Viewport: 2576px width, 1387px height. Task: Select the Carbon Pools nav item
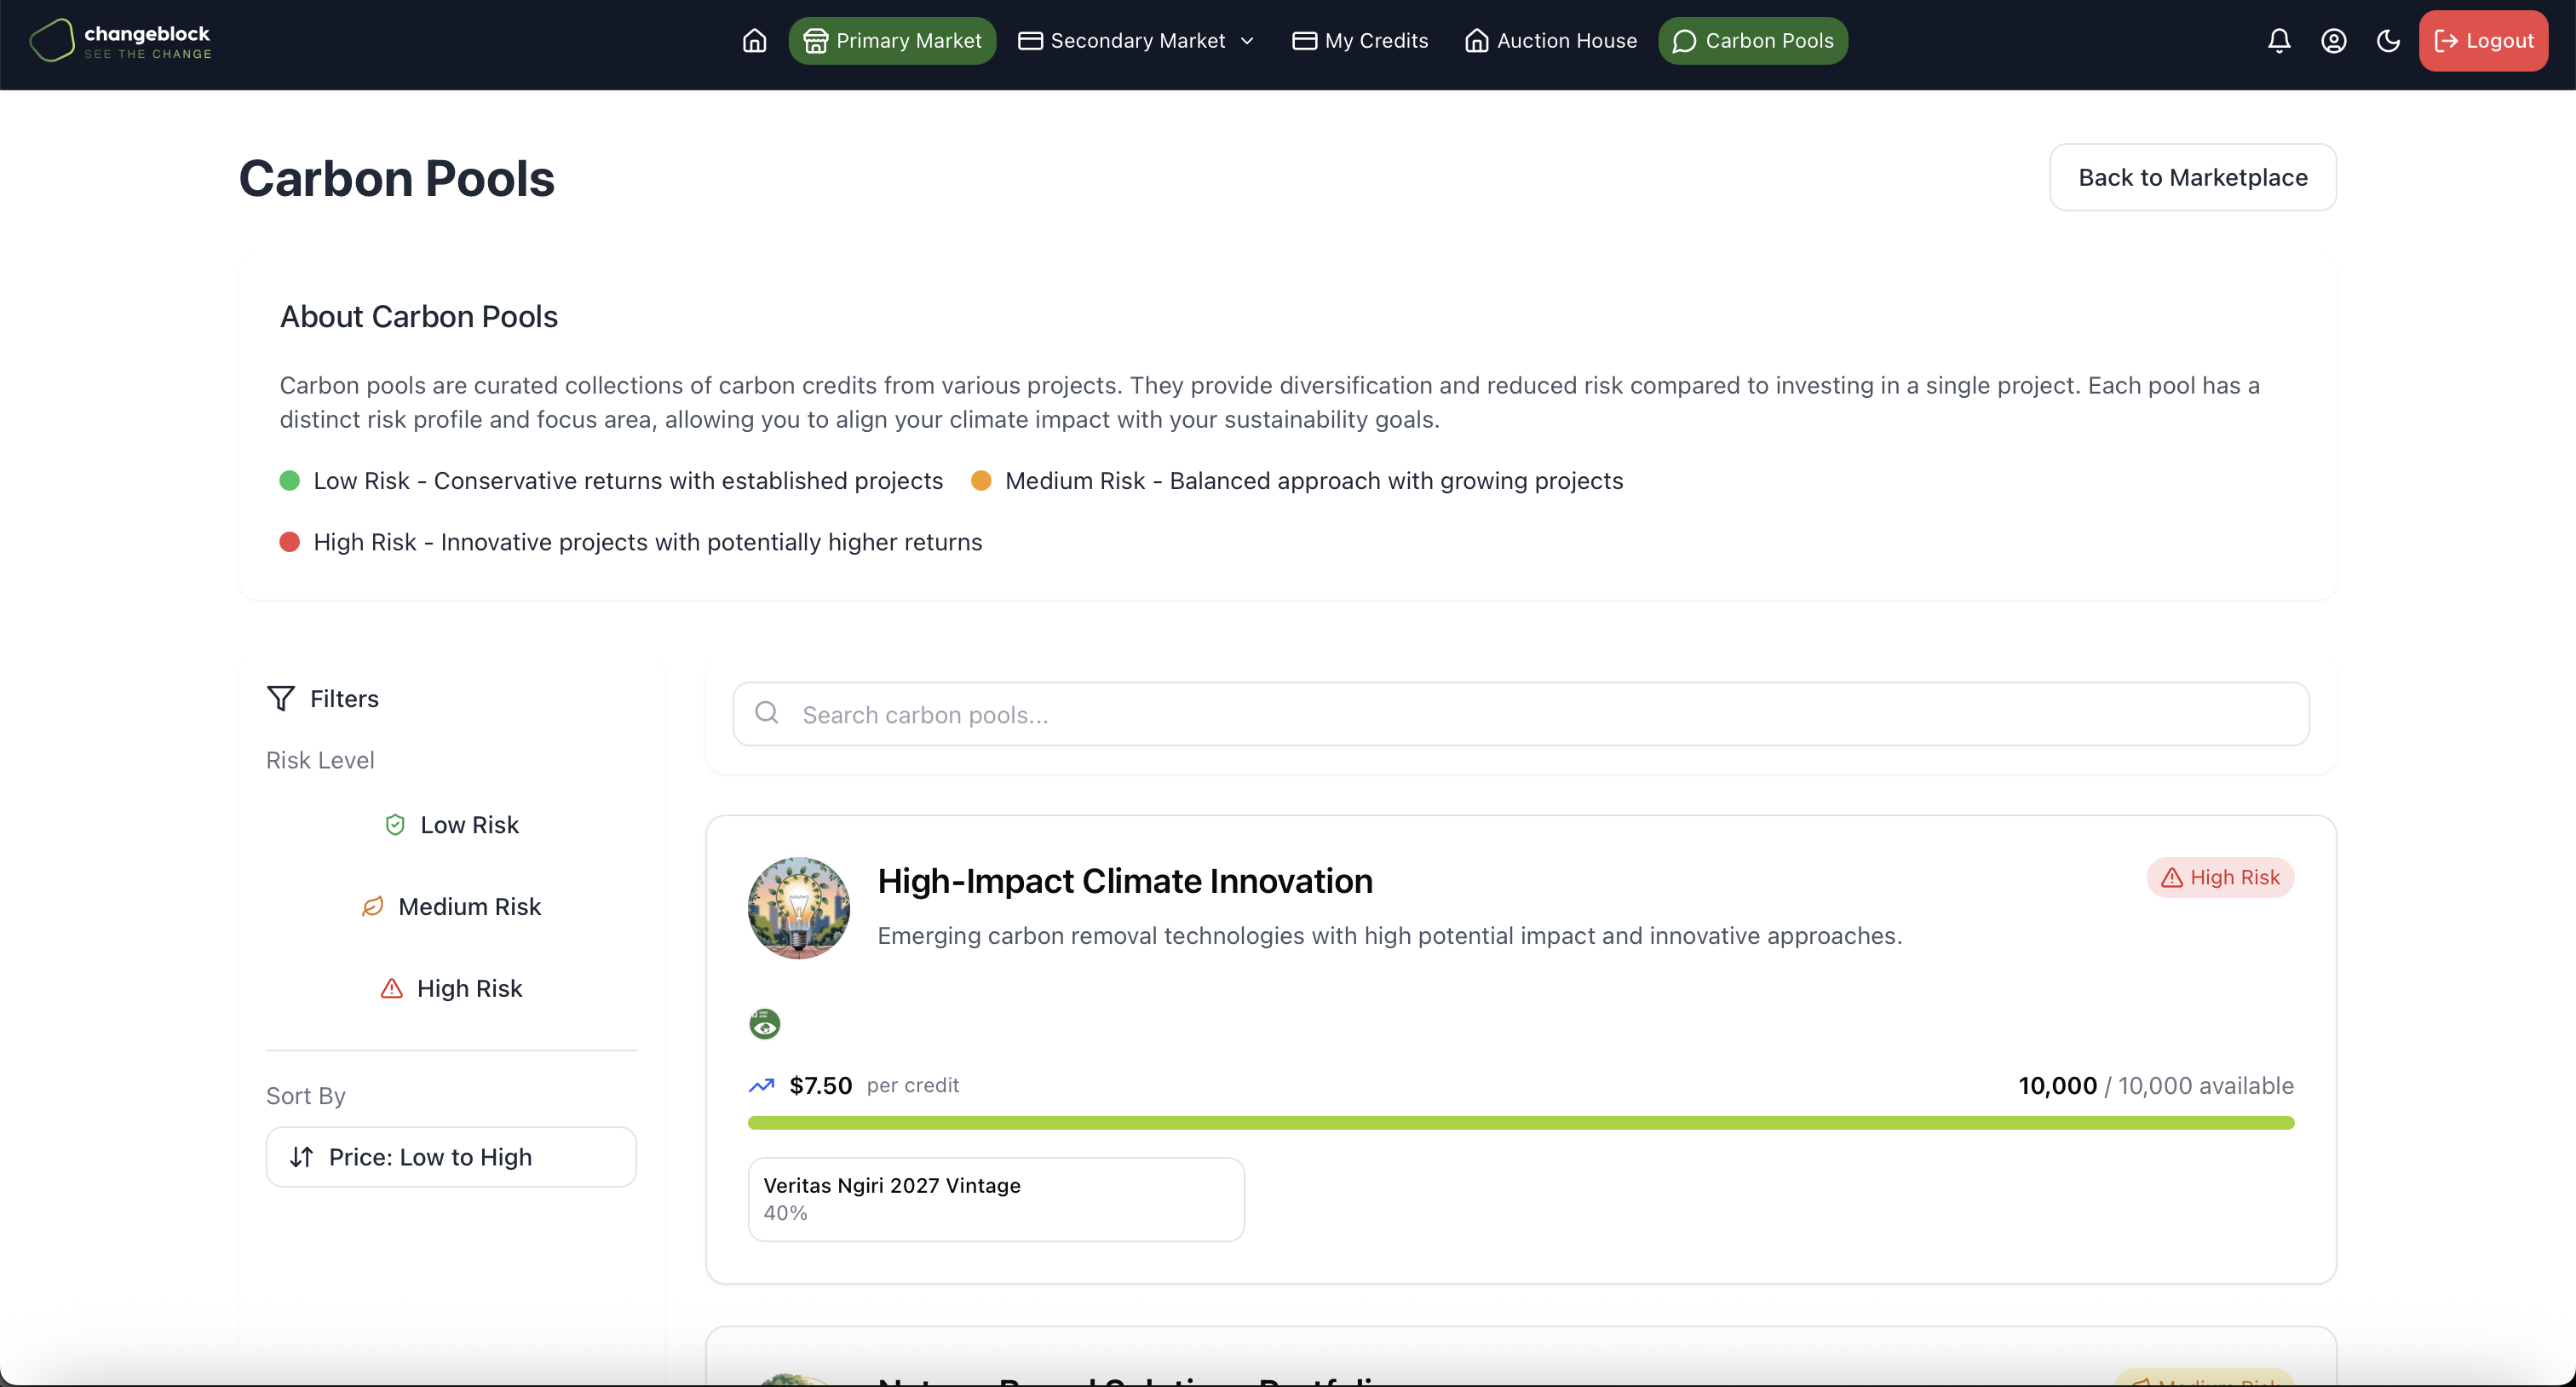[1753, 41]
